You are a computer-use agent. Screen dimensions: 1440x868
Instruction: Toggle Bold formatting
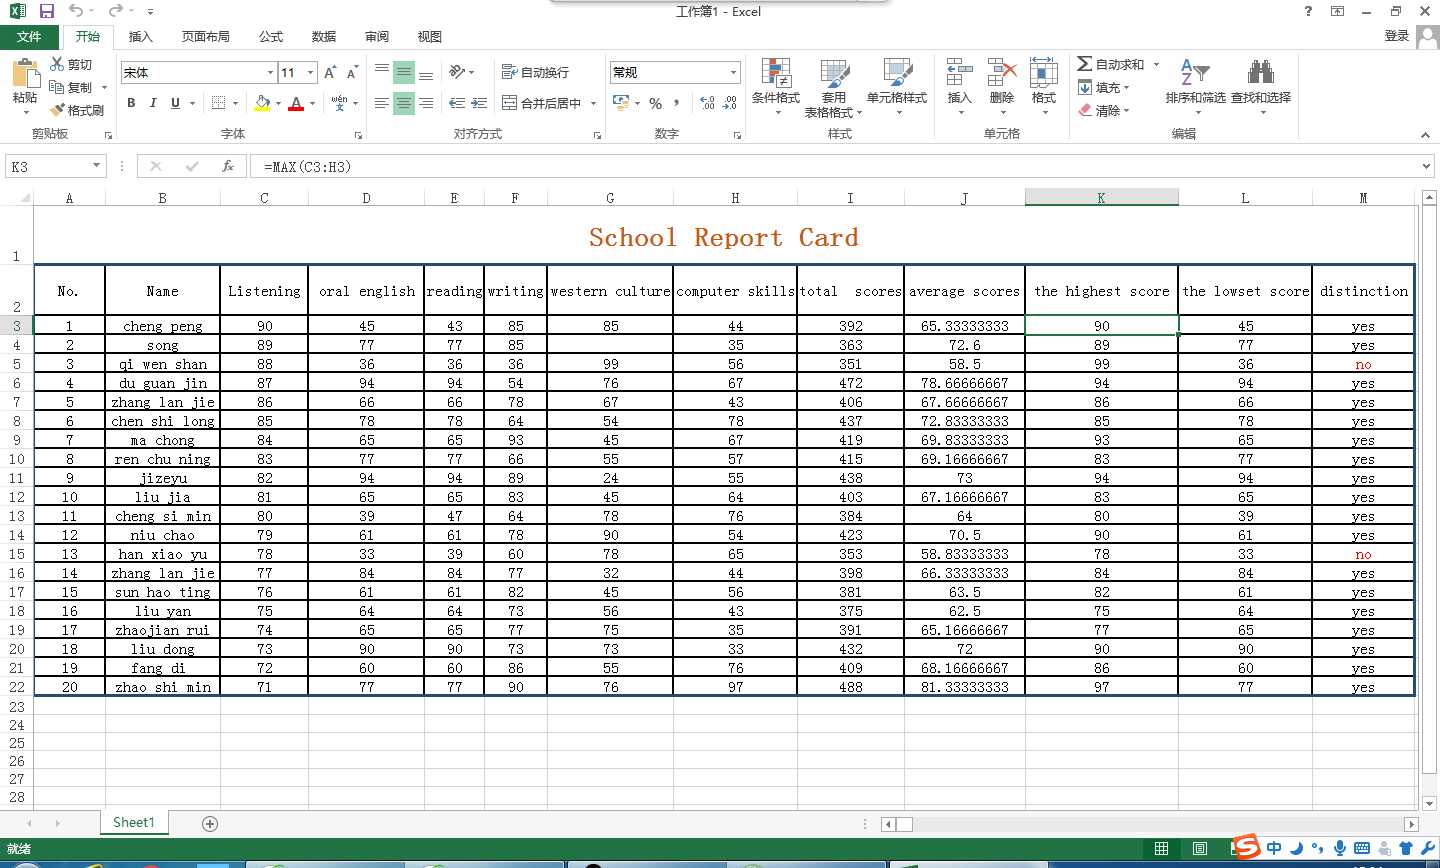tap(131, 103)
